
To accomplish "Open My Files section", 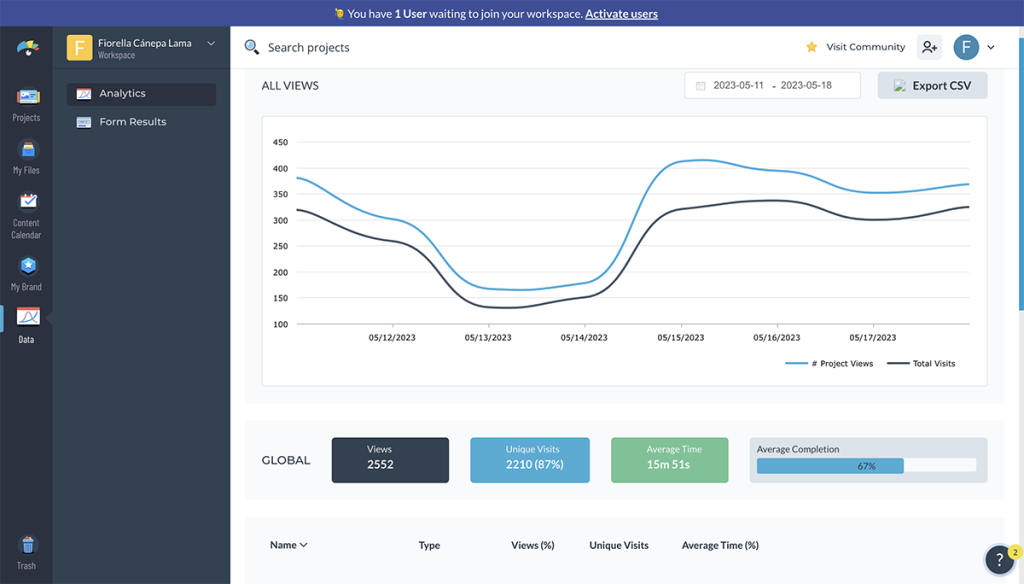I will (27, 157).
